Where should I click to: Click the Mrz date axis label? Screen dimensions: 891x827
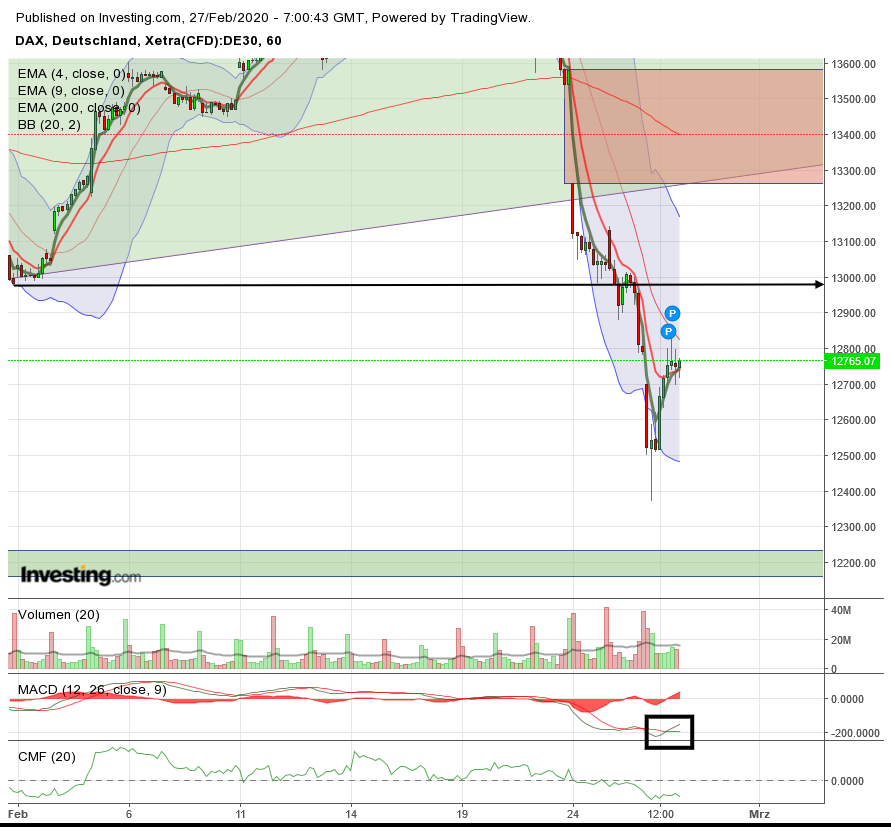pyautogui.click(x=759, y=814)
